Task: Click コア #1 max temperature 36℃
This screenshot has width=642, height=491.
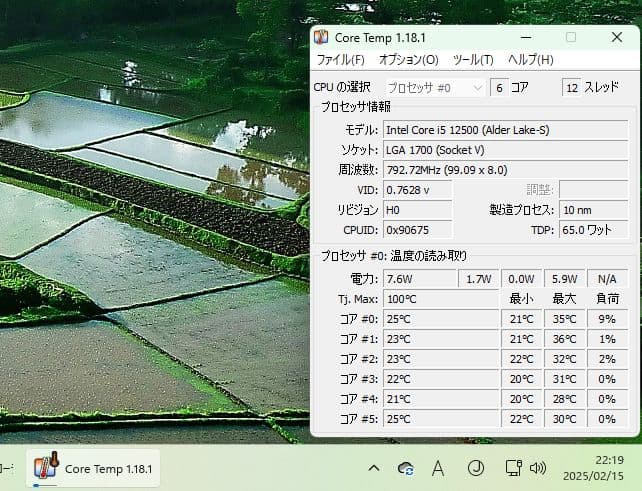Action: coord(564,339)
